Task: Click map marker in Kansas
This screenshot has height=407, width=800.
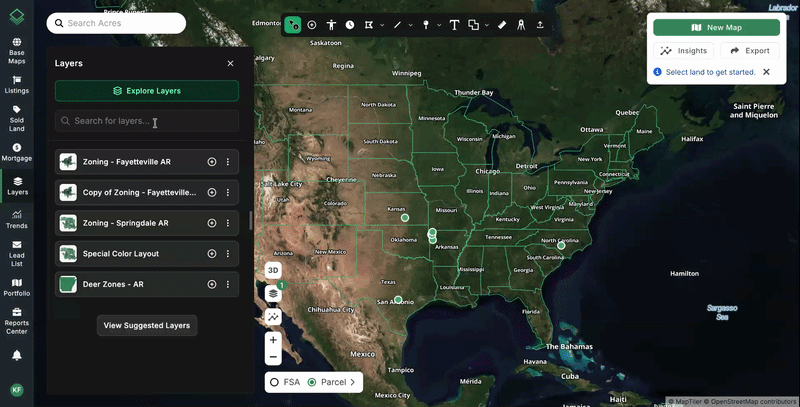Action: click(x=405, y=218)
